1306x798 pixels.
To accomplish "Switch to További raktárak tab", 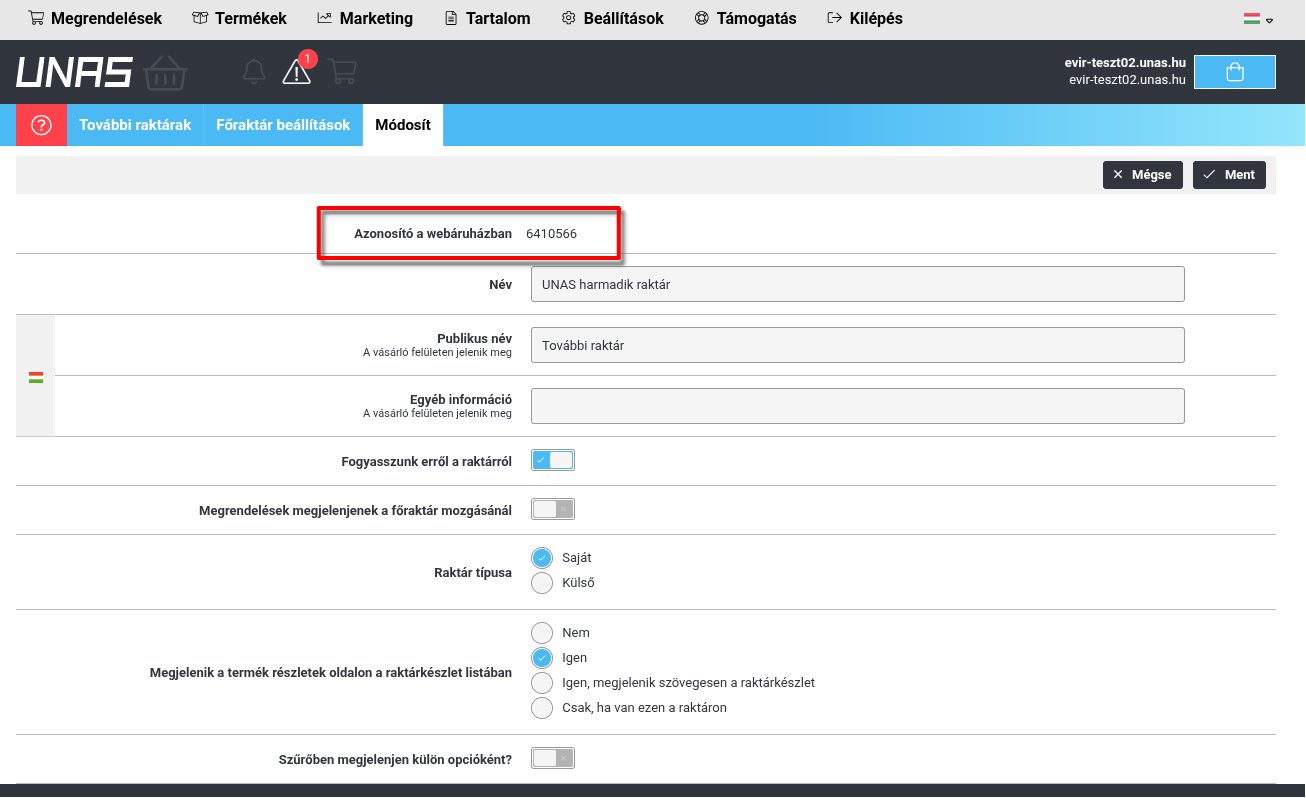I will coord(135,125).
